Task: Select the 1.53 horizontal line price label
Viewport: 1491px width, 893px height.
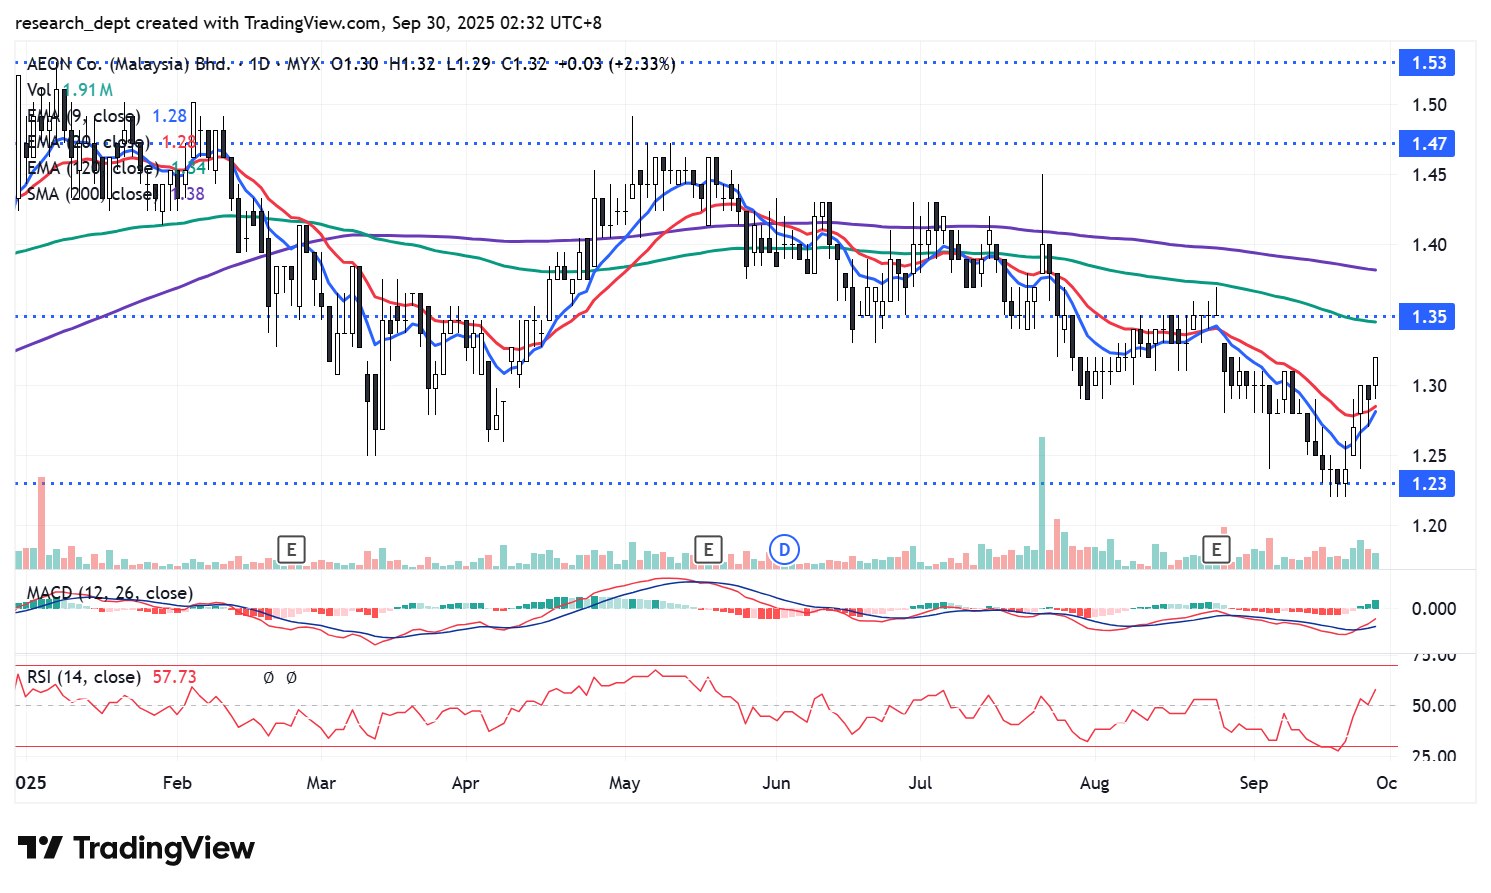Action: click(1428, 63)
